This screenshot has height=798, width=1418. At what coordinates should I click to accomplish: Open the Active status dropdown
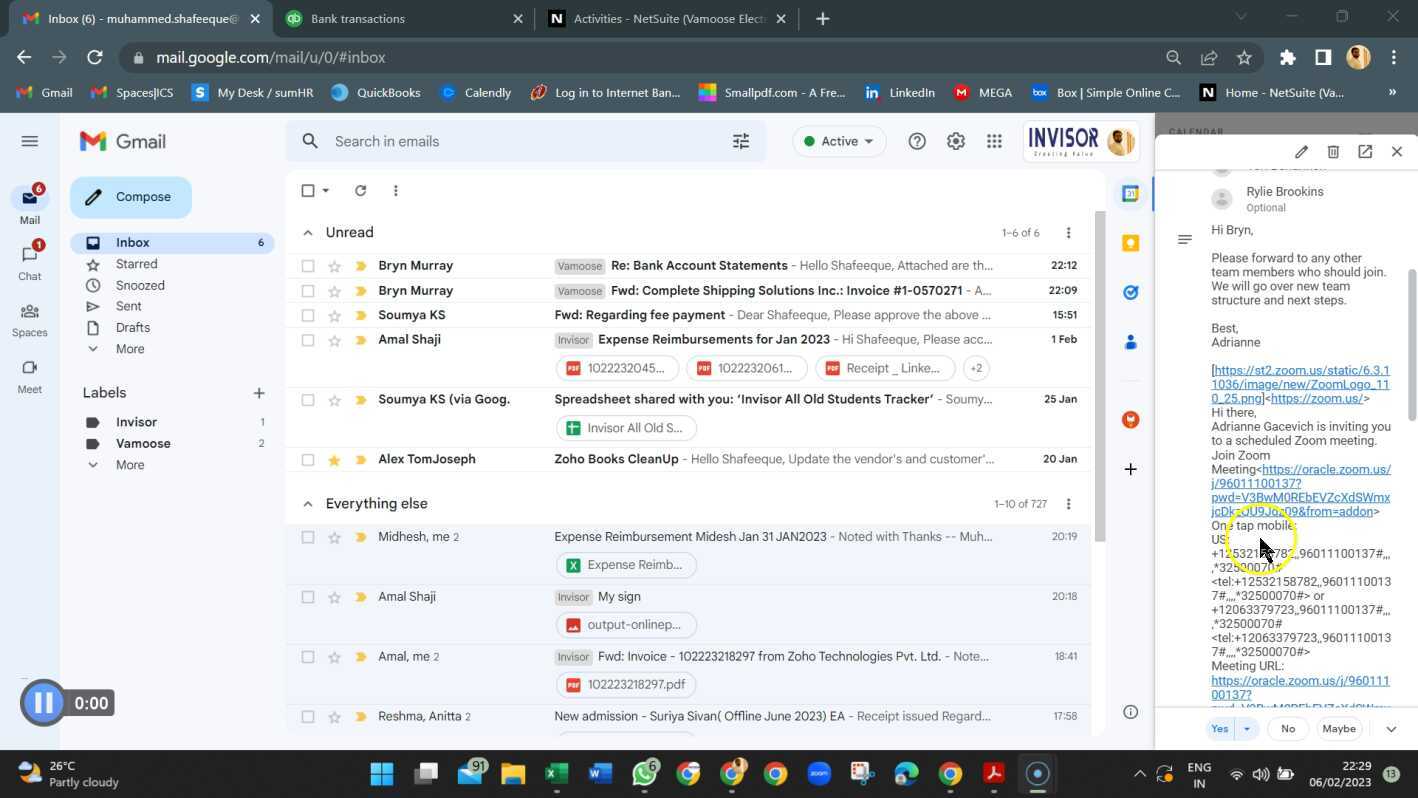click(x=838, y=141)
